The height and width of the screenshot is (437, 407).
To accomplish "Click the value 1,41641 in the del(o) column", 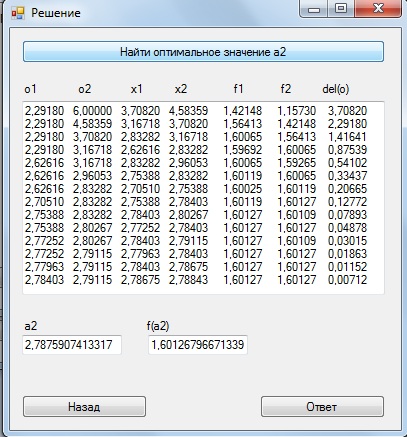I will 347,137.
